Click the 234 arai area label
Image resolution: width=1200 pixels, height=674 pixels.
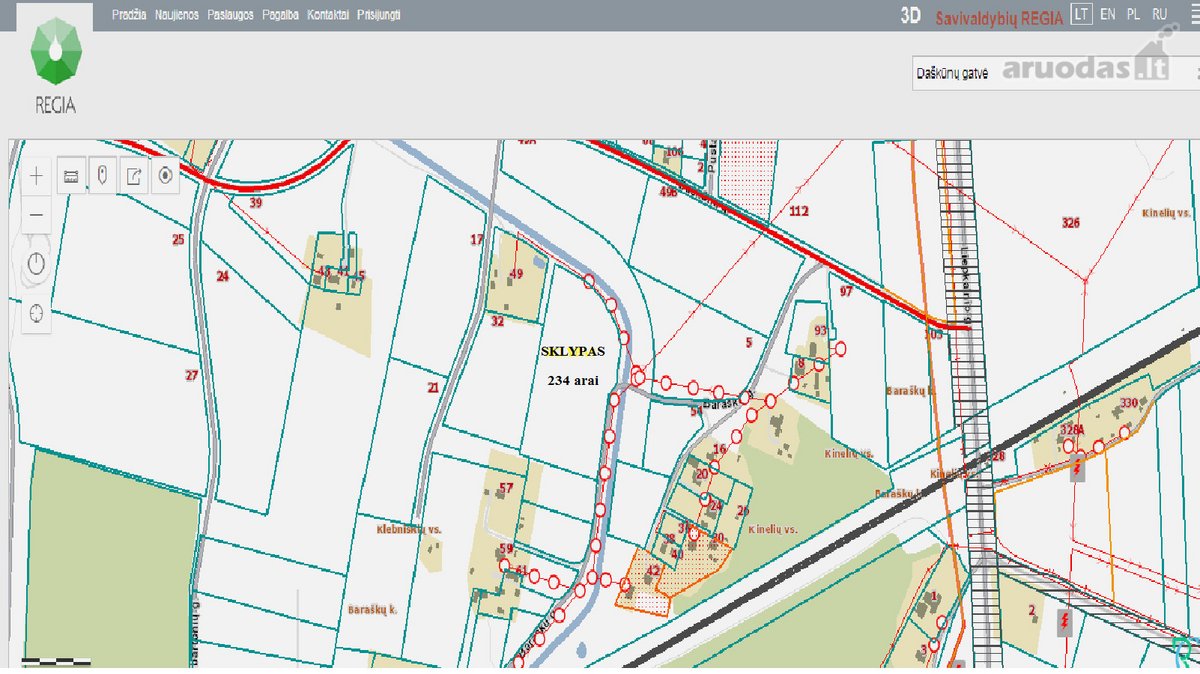[x=572, y=380]
